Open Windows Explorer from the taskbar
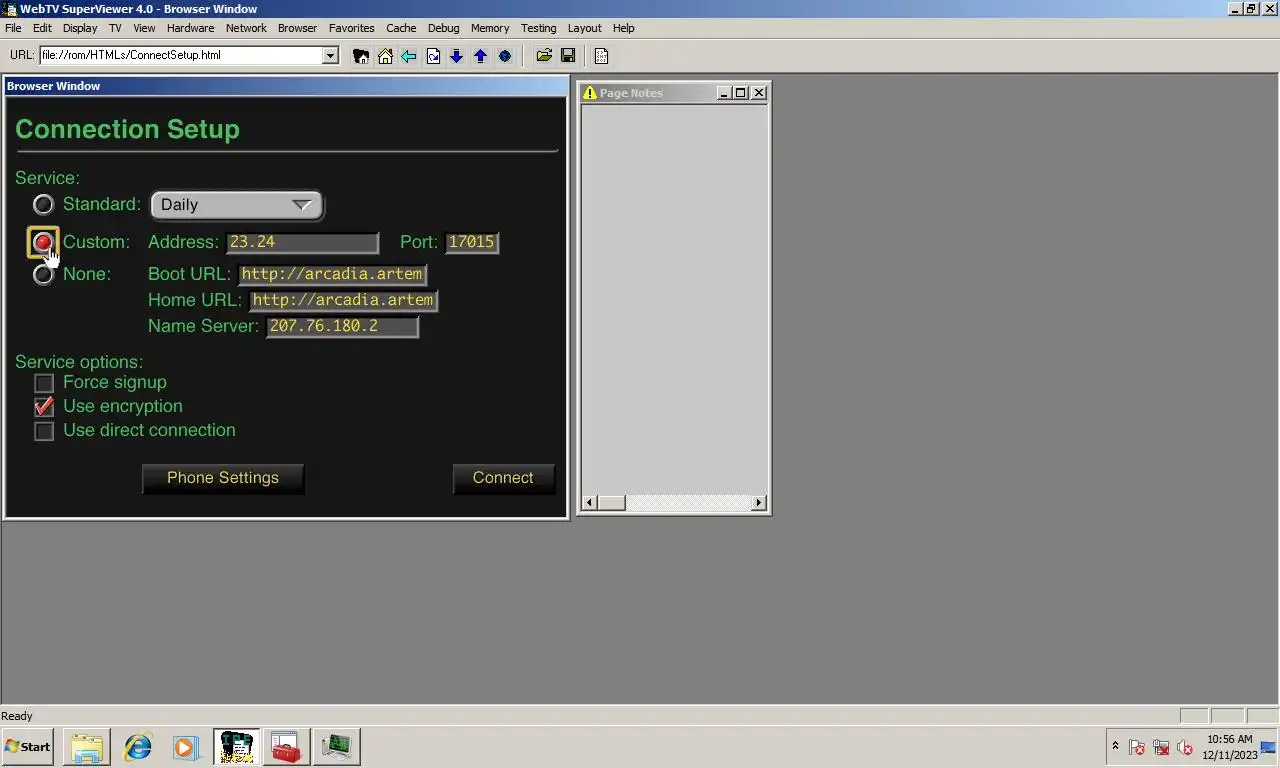Image resolution: width=1280 pixels, height=768 pixels. 86,747
